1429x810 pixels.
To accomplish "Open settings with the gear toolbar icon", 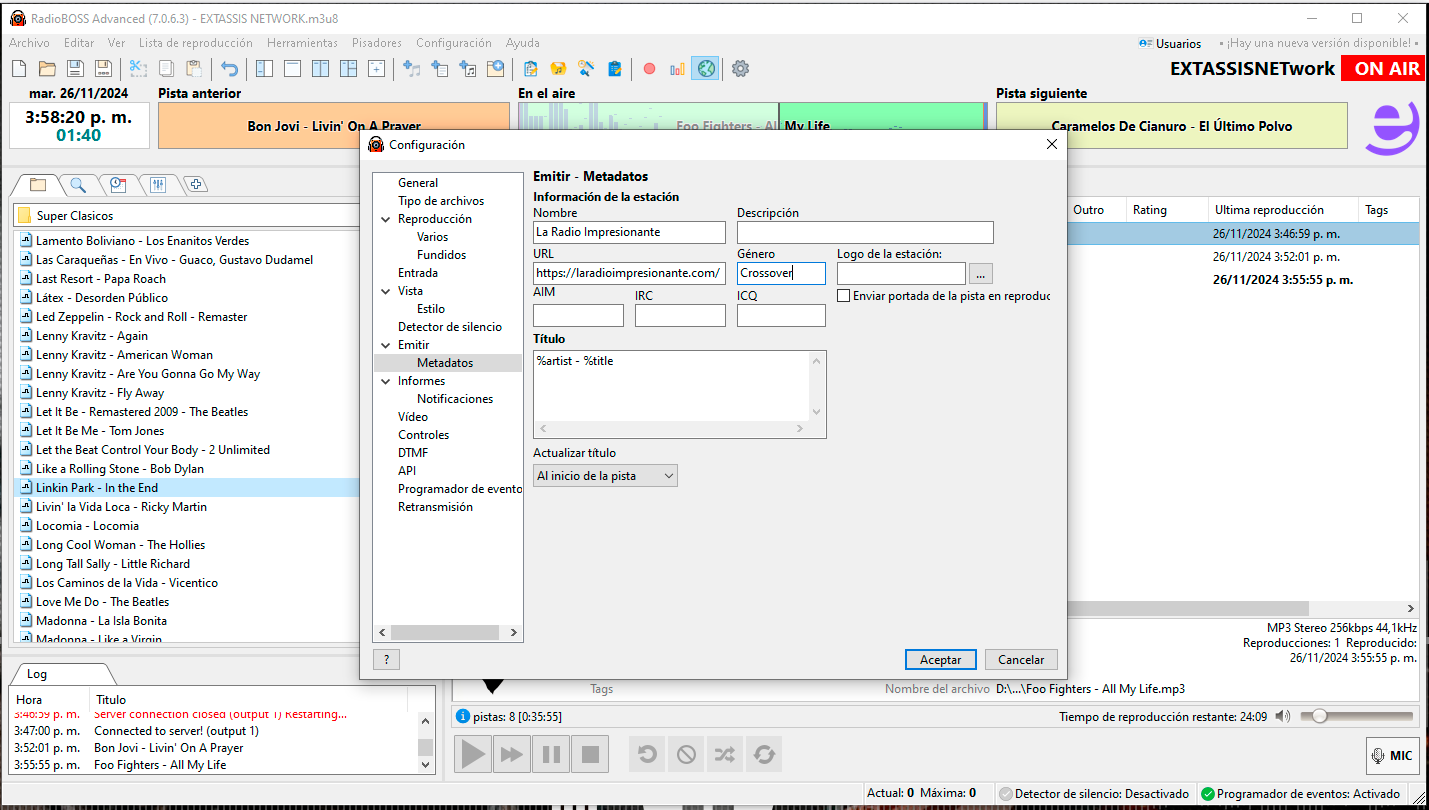I will pos(739,68).
